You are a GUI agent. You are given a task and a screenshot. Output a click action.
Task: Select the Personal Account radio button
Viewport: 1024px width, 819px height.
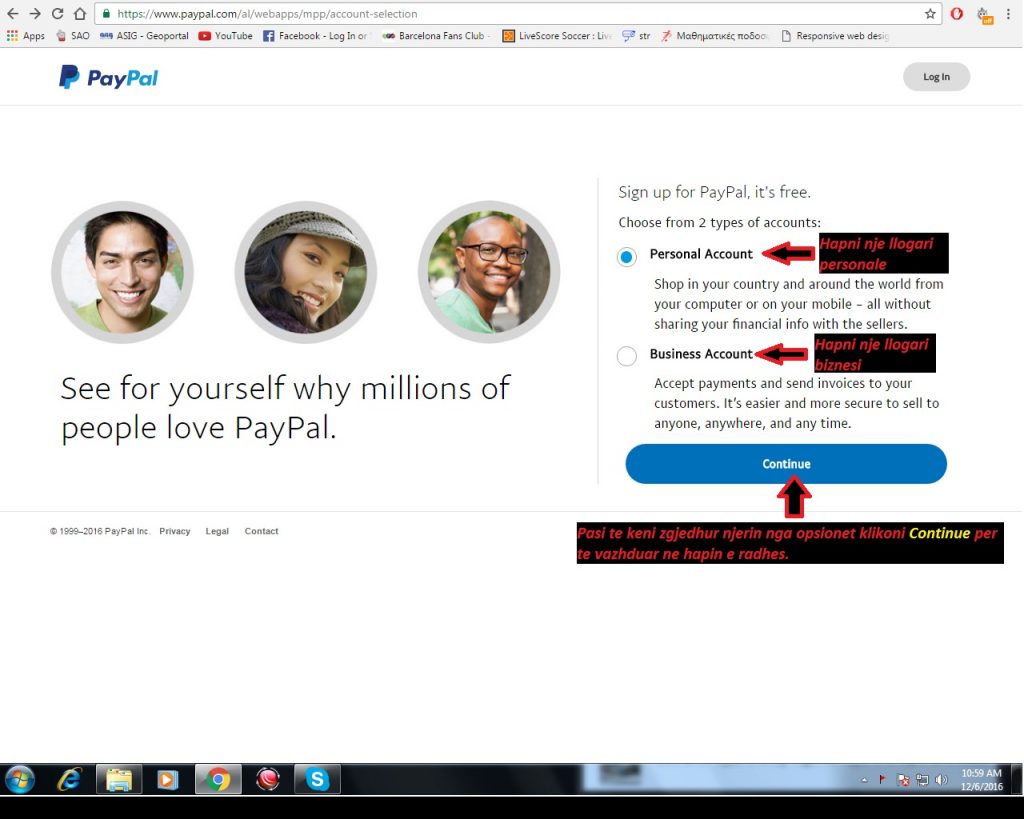click(x=626, y=257)
